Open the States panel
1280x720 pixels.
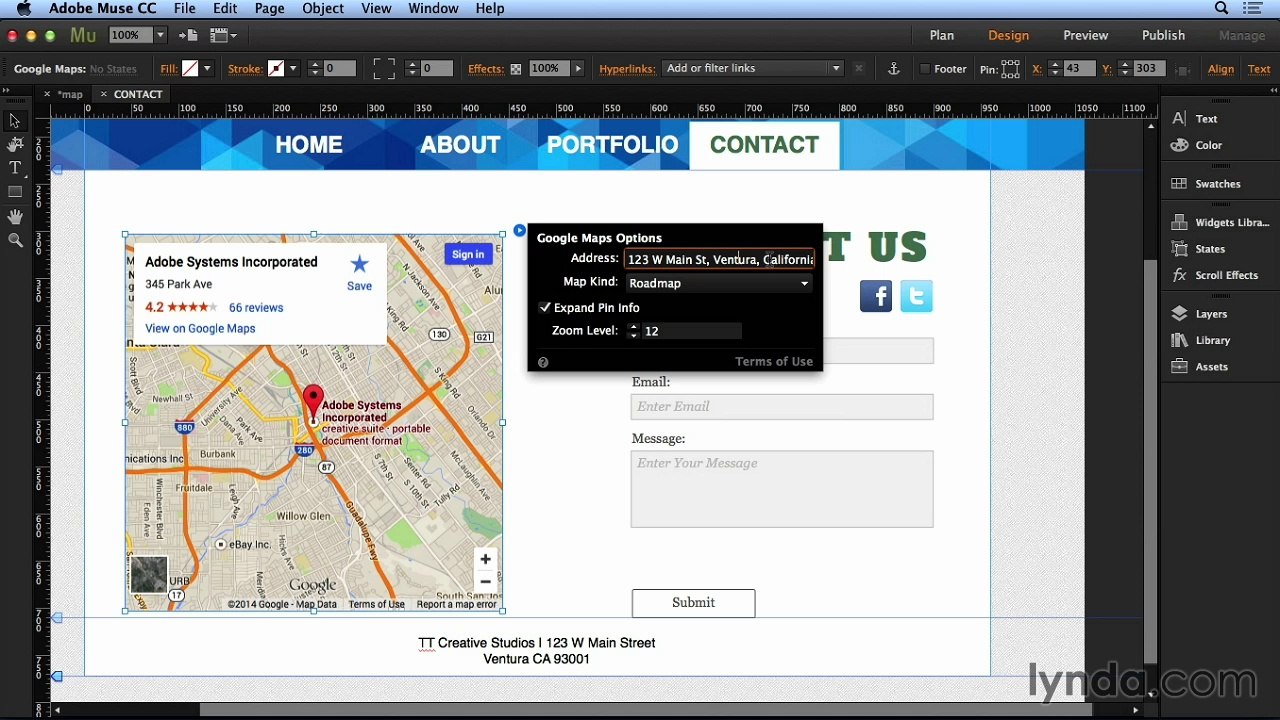click(x=1199, y=249)
